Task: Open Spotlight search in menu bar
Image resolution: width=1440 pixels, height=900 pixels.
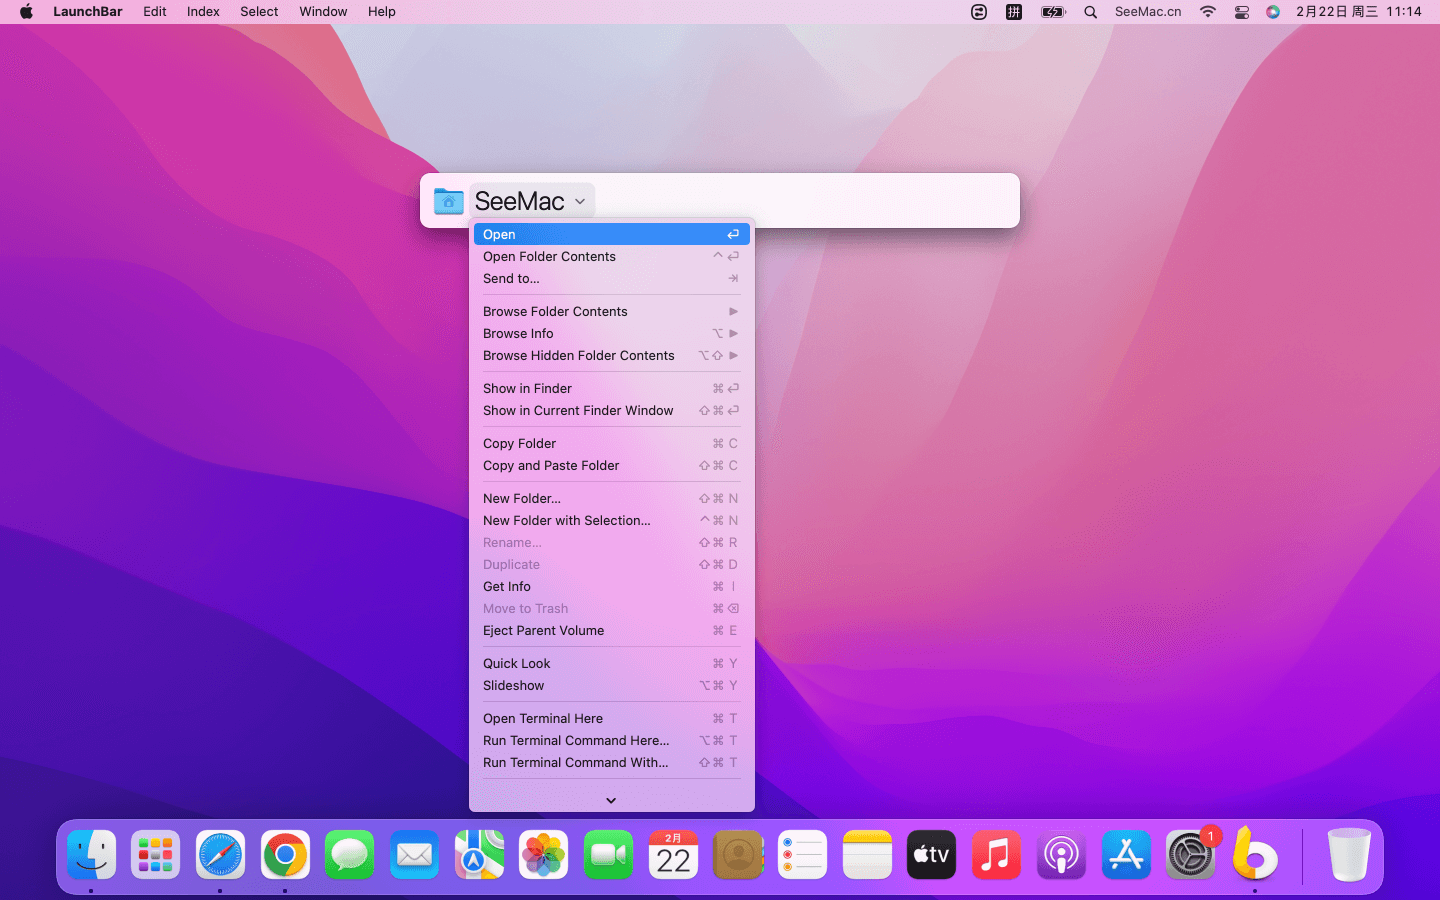Action: (x=1091, y=12)
